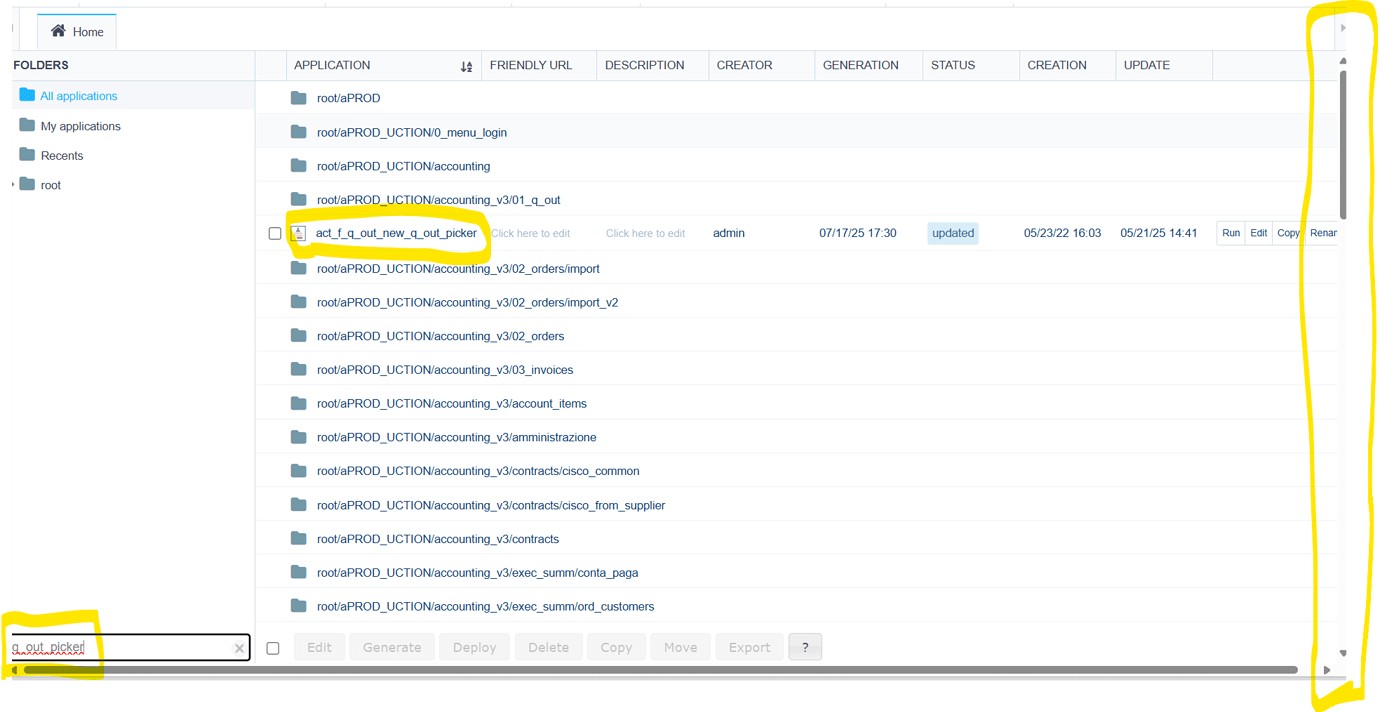The image size is (1380, 712).
Task: Click the Deploy button
Action: click(474, 646)
